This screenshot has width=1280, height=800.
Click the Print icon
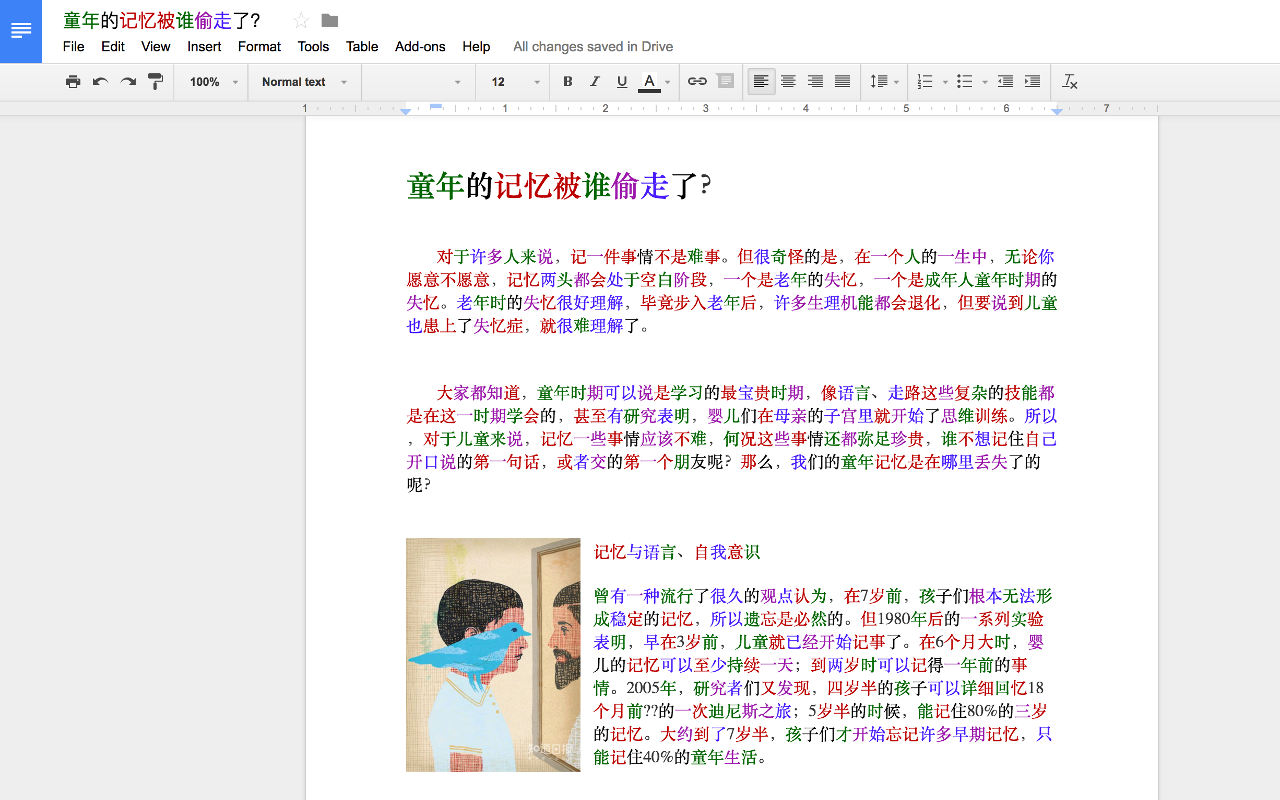(72, 81)
